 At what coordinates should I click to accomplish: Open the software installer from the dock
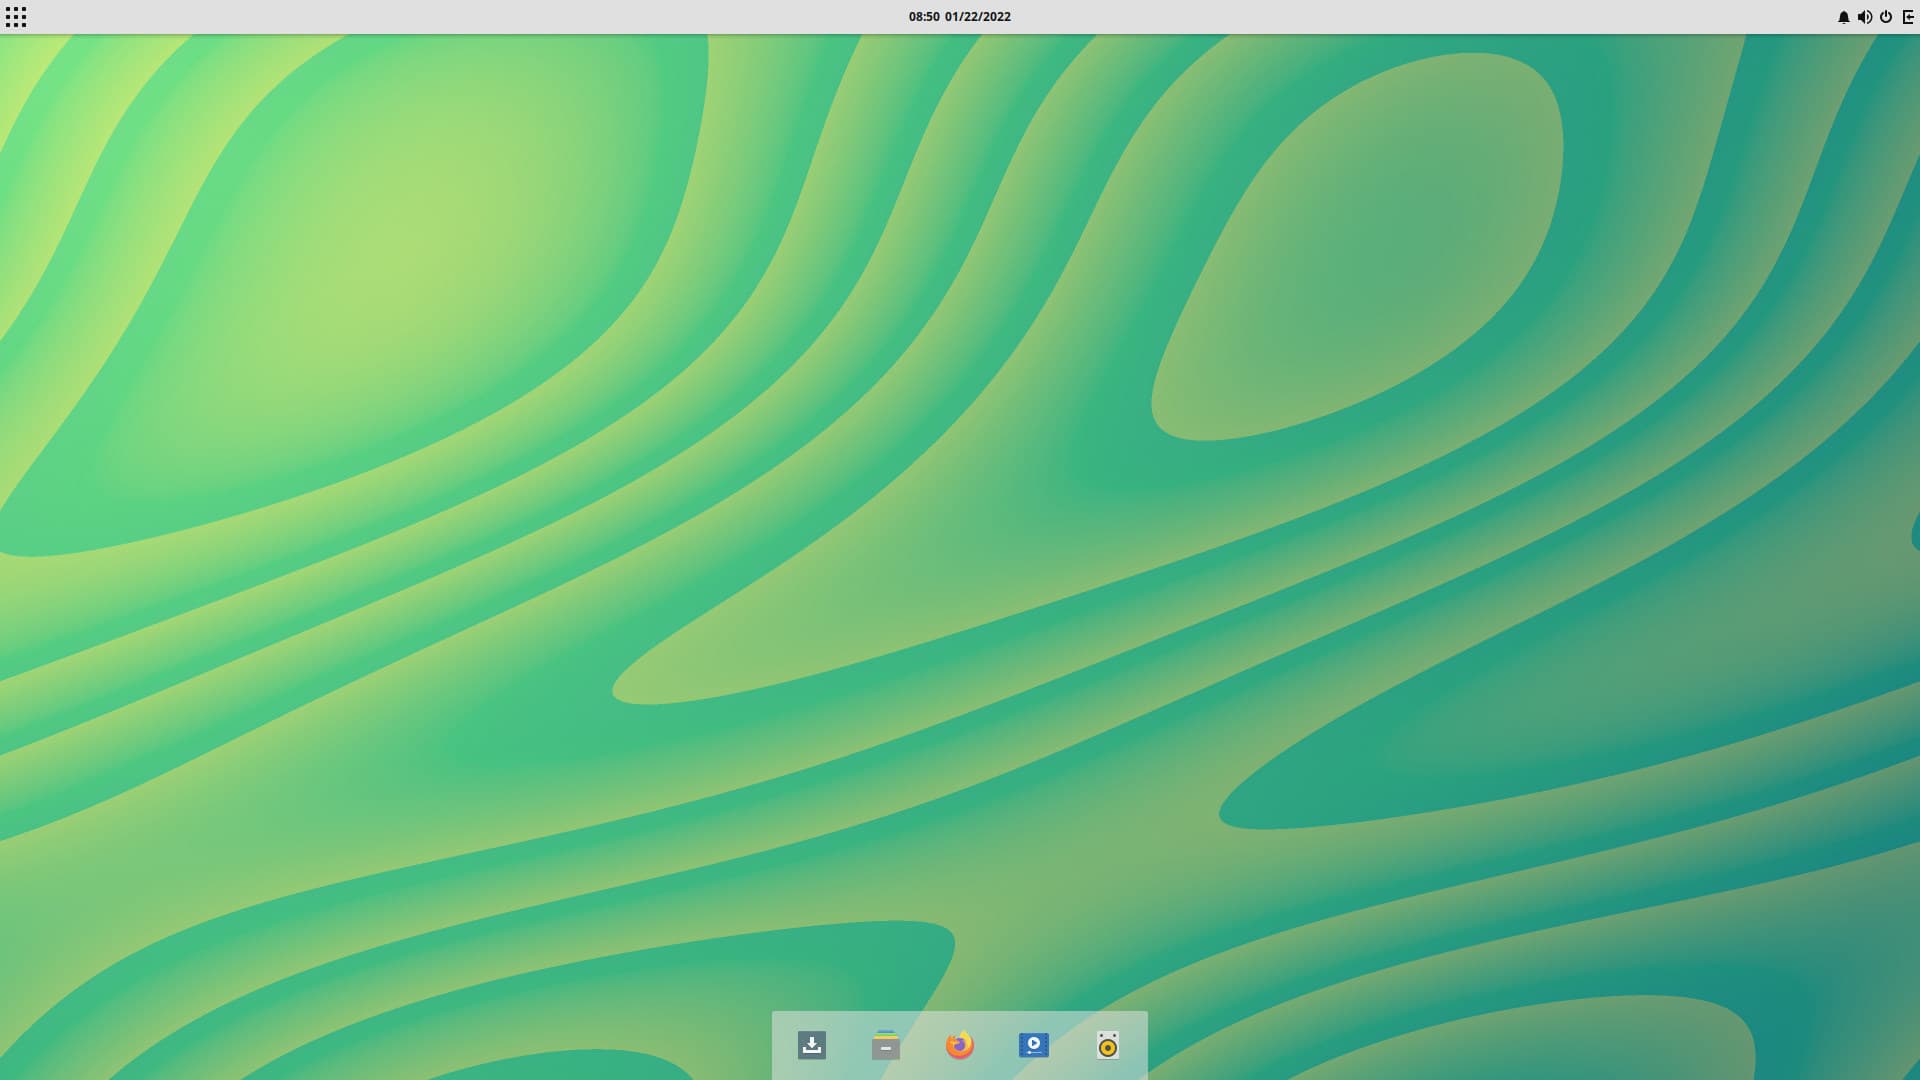coord(812,1045)
